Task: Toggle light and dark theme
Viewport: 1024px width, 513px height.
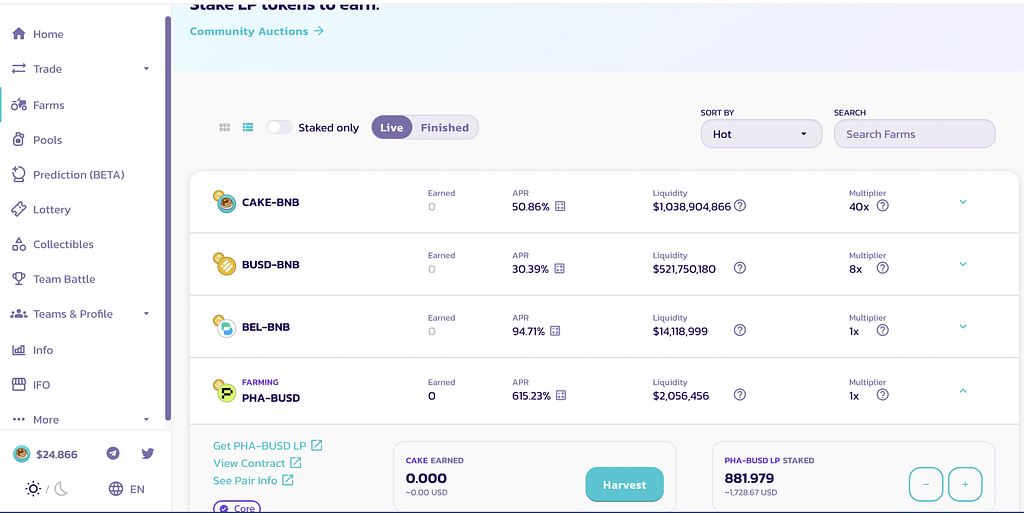Action: (x=47, y=489)
